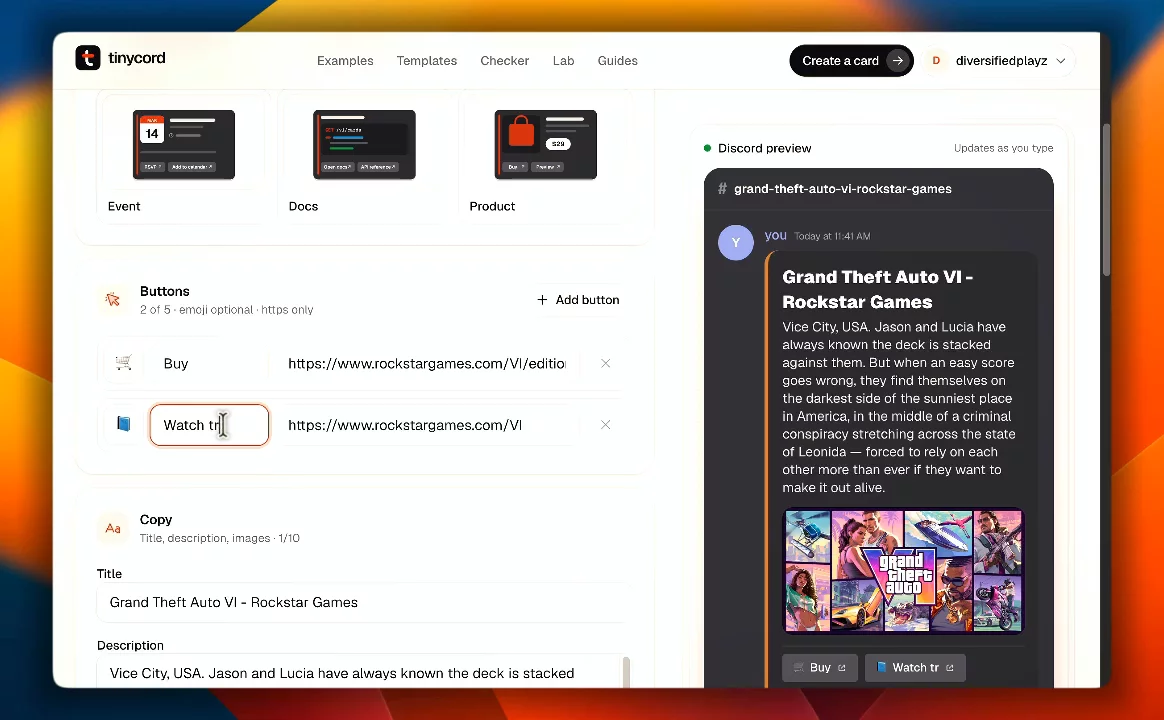Viewport: 1164px width, 720px height.
Task: Click the Buy preview button in Discord card
Action: click(x=820, y=667)
